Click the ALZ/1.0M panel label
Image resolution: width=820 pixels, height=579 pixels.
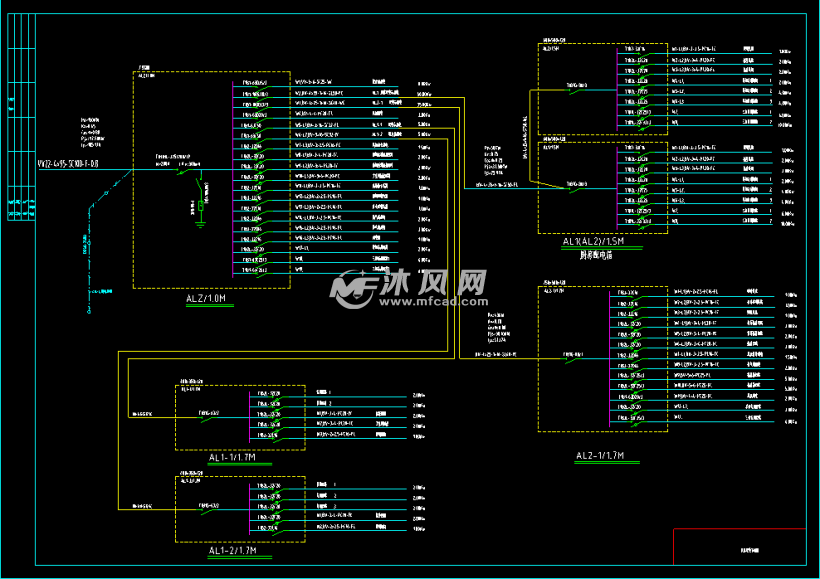tap(207, 299)
